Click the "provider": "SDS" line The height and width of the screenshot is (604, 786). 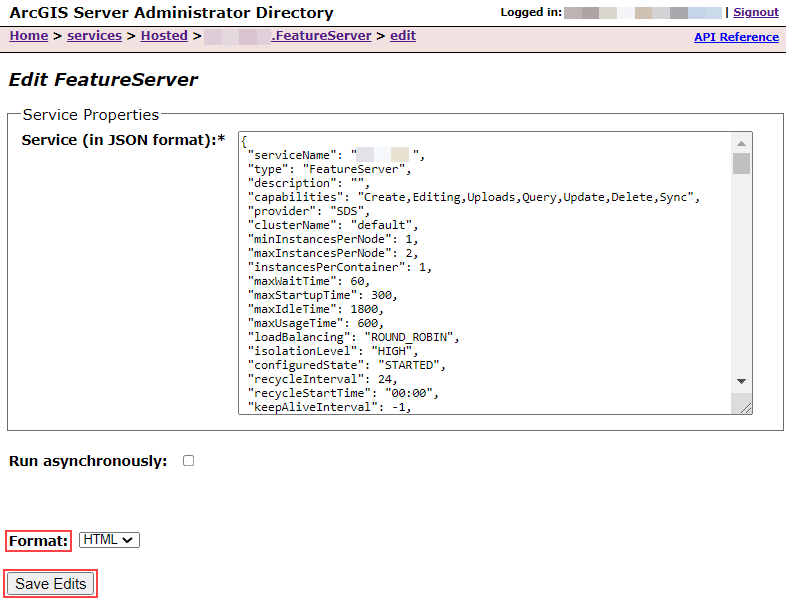click(309, 211)
